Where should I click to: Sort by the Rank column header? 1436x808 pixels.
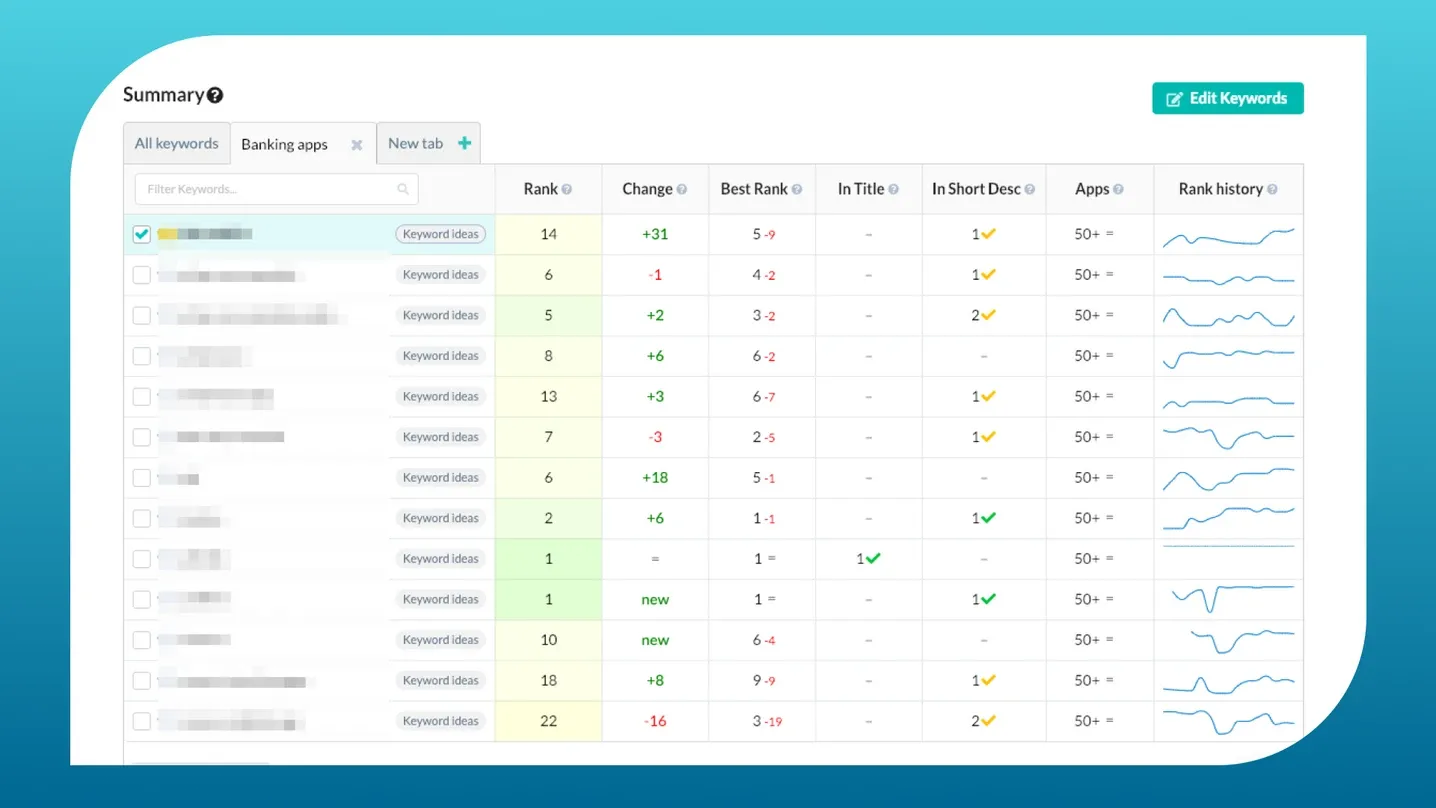click(541, 189)
